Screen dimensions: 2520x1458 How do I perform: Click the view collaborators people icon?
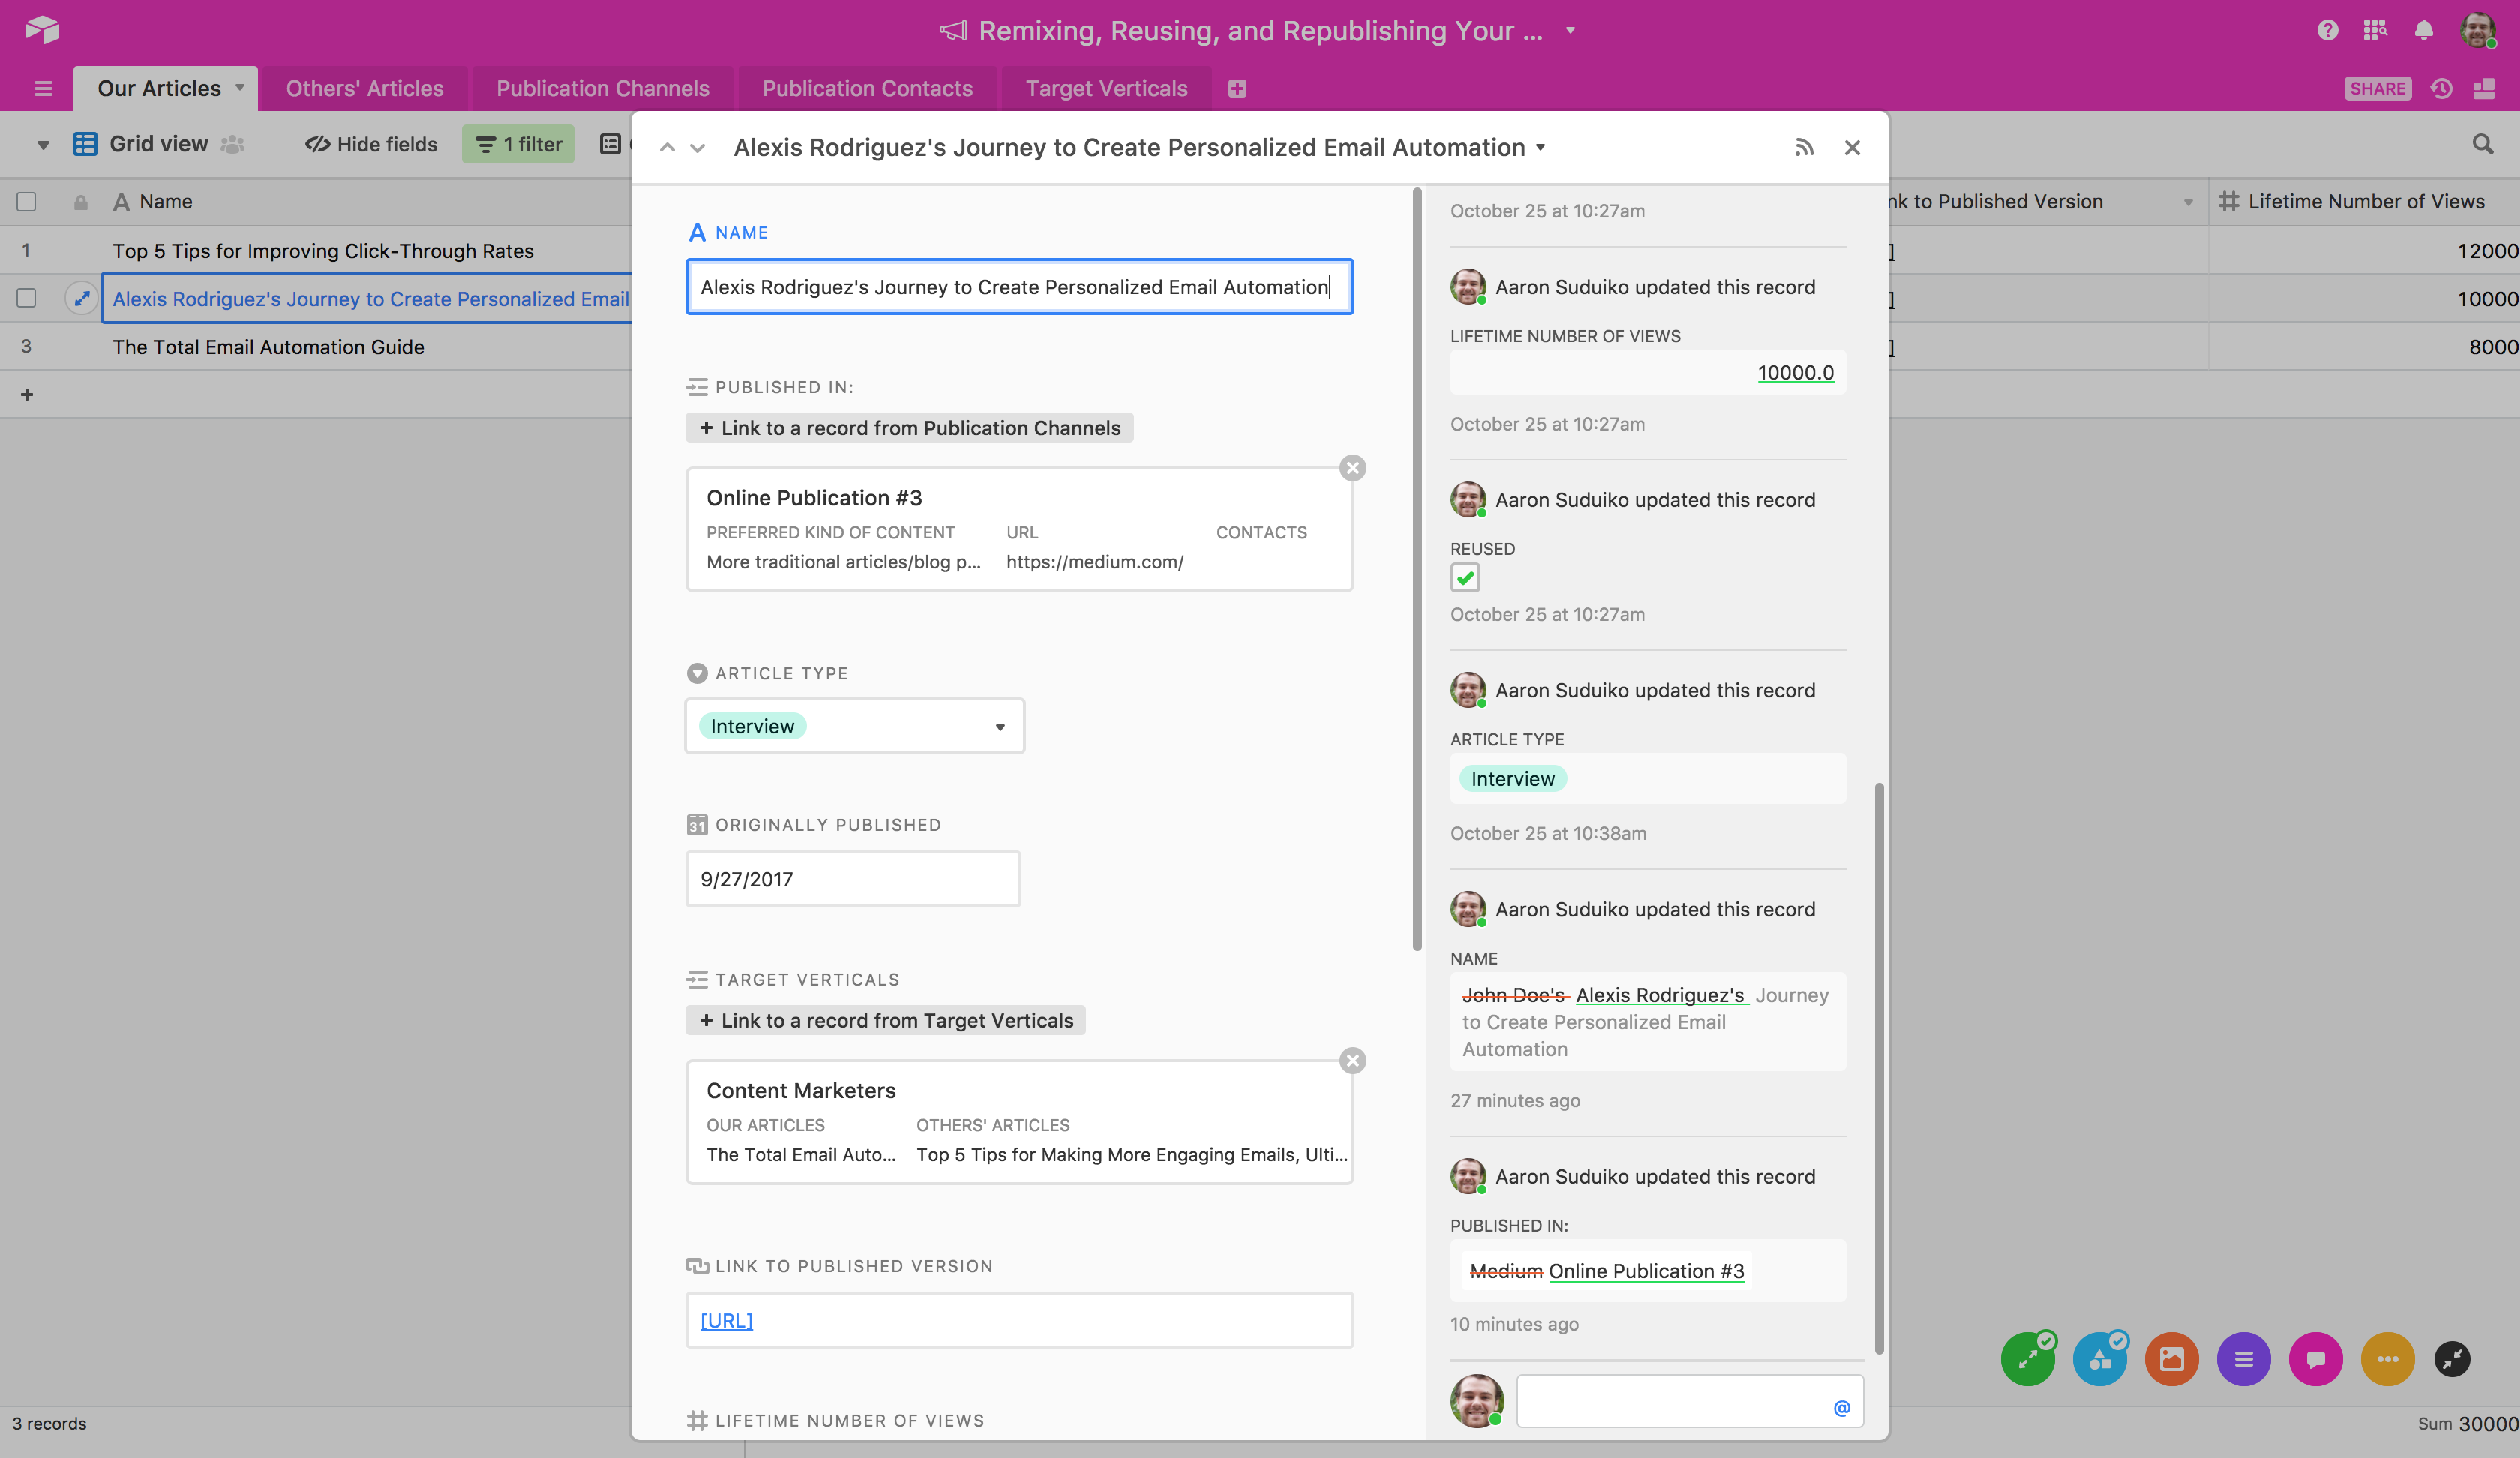click(x=233, y=144)
